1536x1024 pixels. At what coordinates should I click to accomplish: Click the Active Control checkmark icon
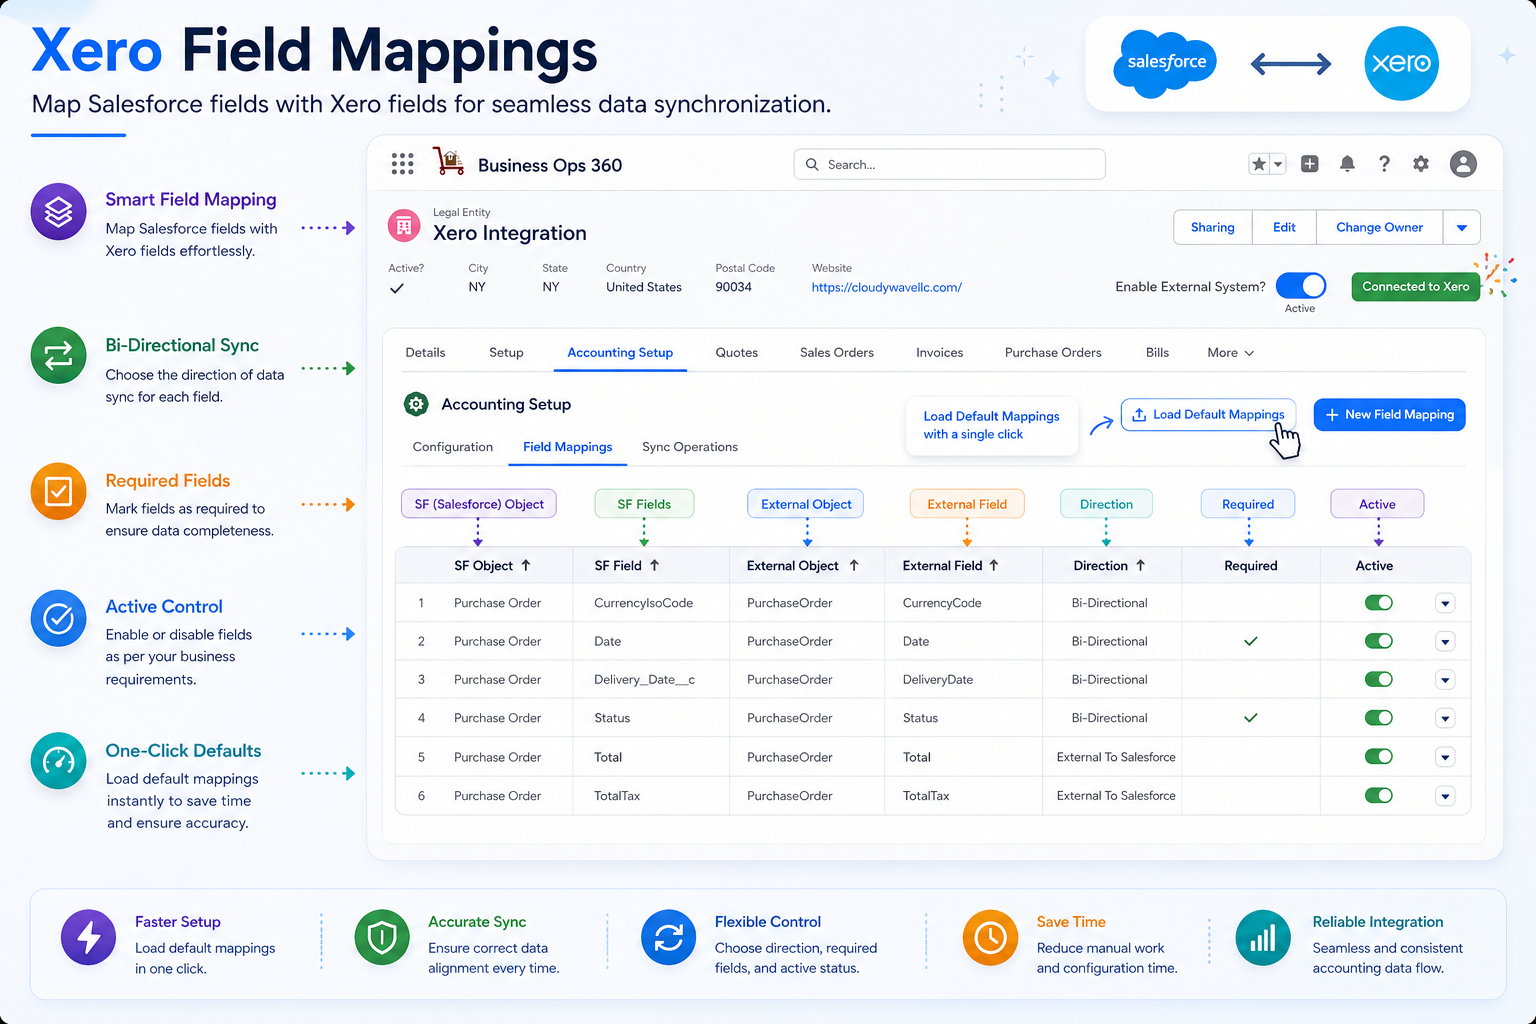click(58, 618)
